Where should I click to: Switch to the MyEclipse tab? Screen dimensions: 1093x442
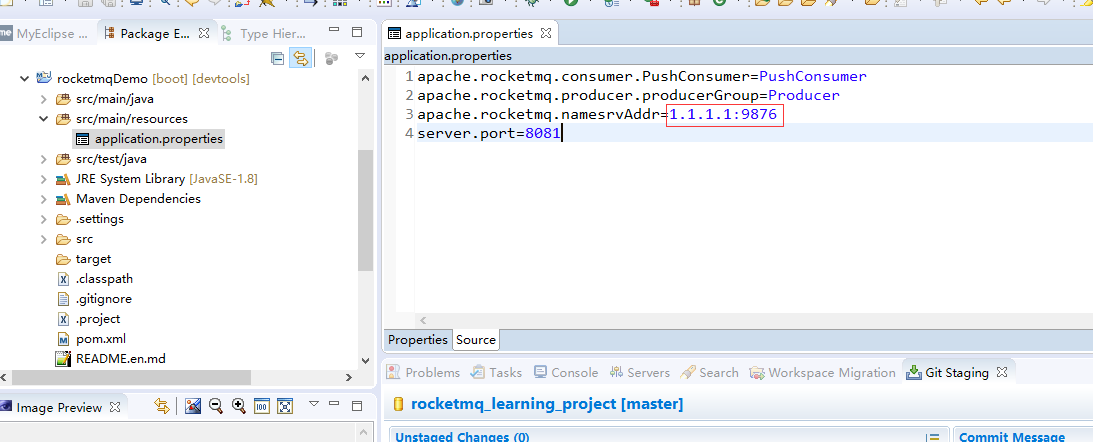pyautogui.click(x=45, y=33)
